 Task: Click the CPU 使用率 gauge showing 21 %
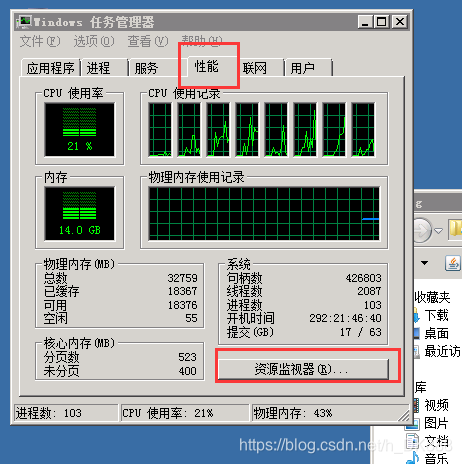coord(79,129)
